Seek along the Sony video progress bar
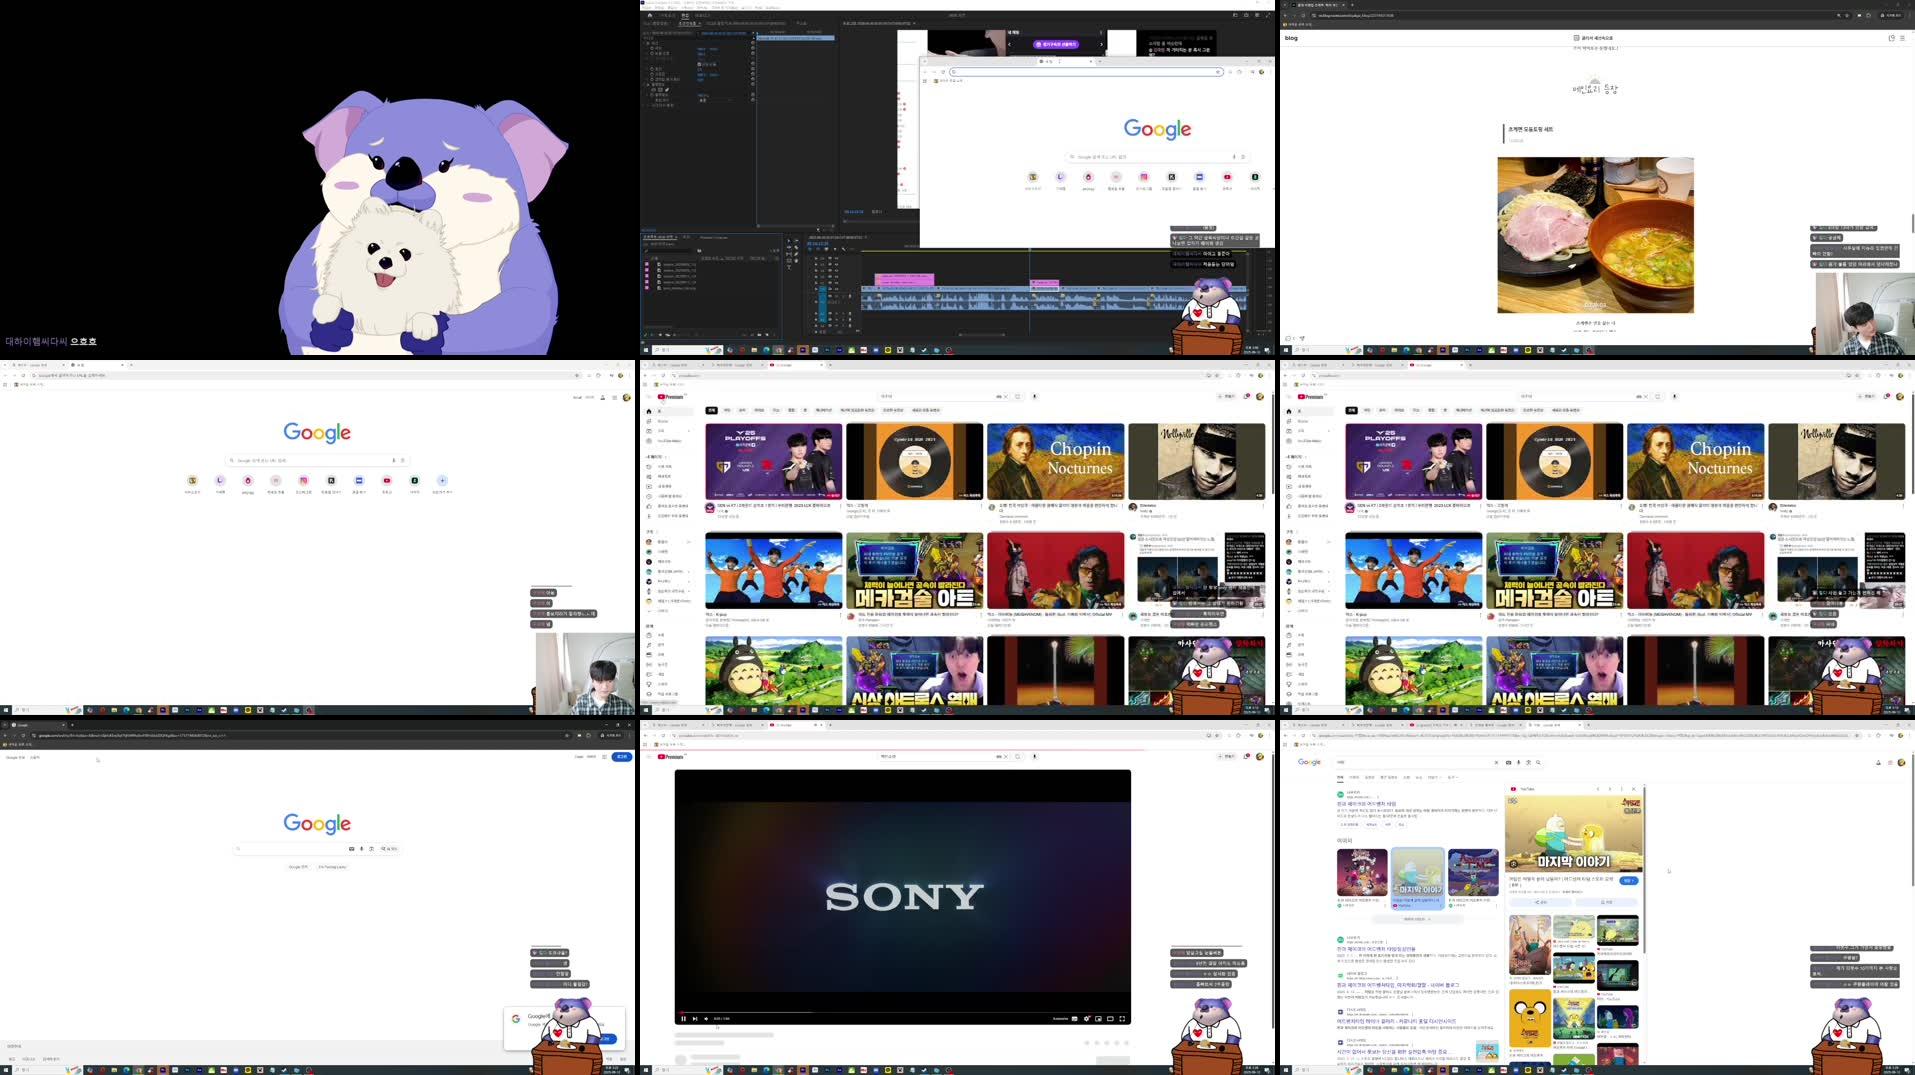Viewport: 1915px width, 1075px height. point(903,1012)
